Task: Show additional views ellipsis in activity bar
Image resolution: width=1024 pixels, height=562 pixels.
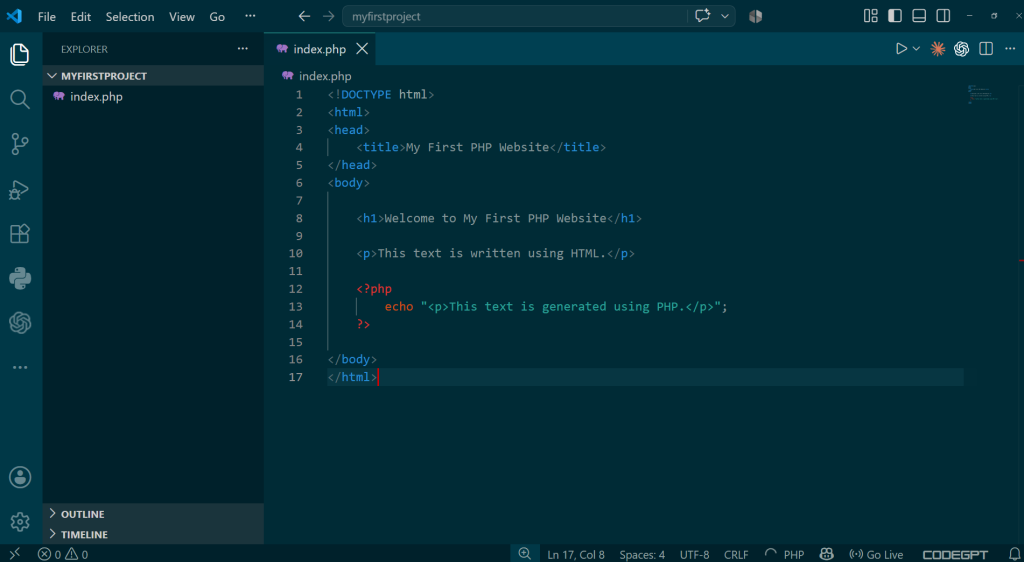Action: click(x=20, y=367)
